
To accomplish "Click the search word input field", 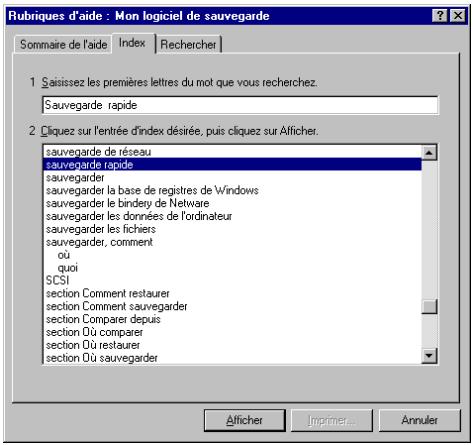I will tap(240, 105).
